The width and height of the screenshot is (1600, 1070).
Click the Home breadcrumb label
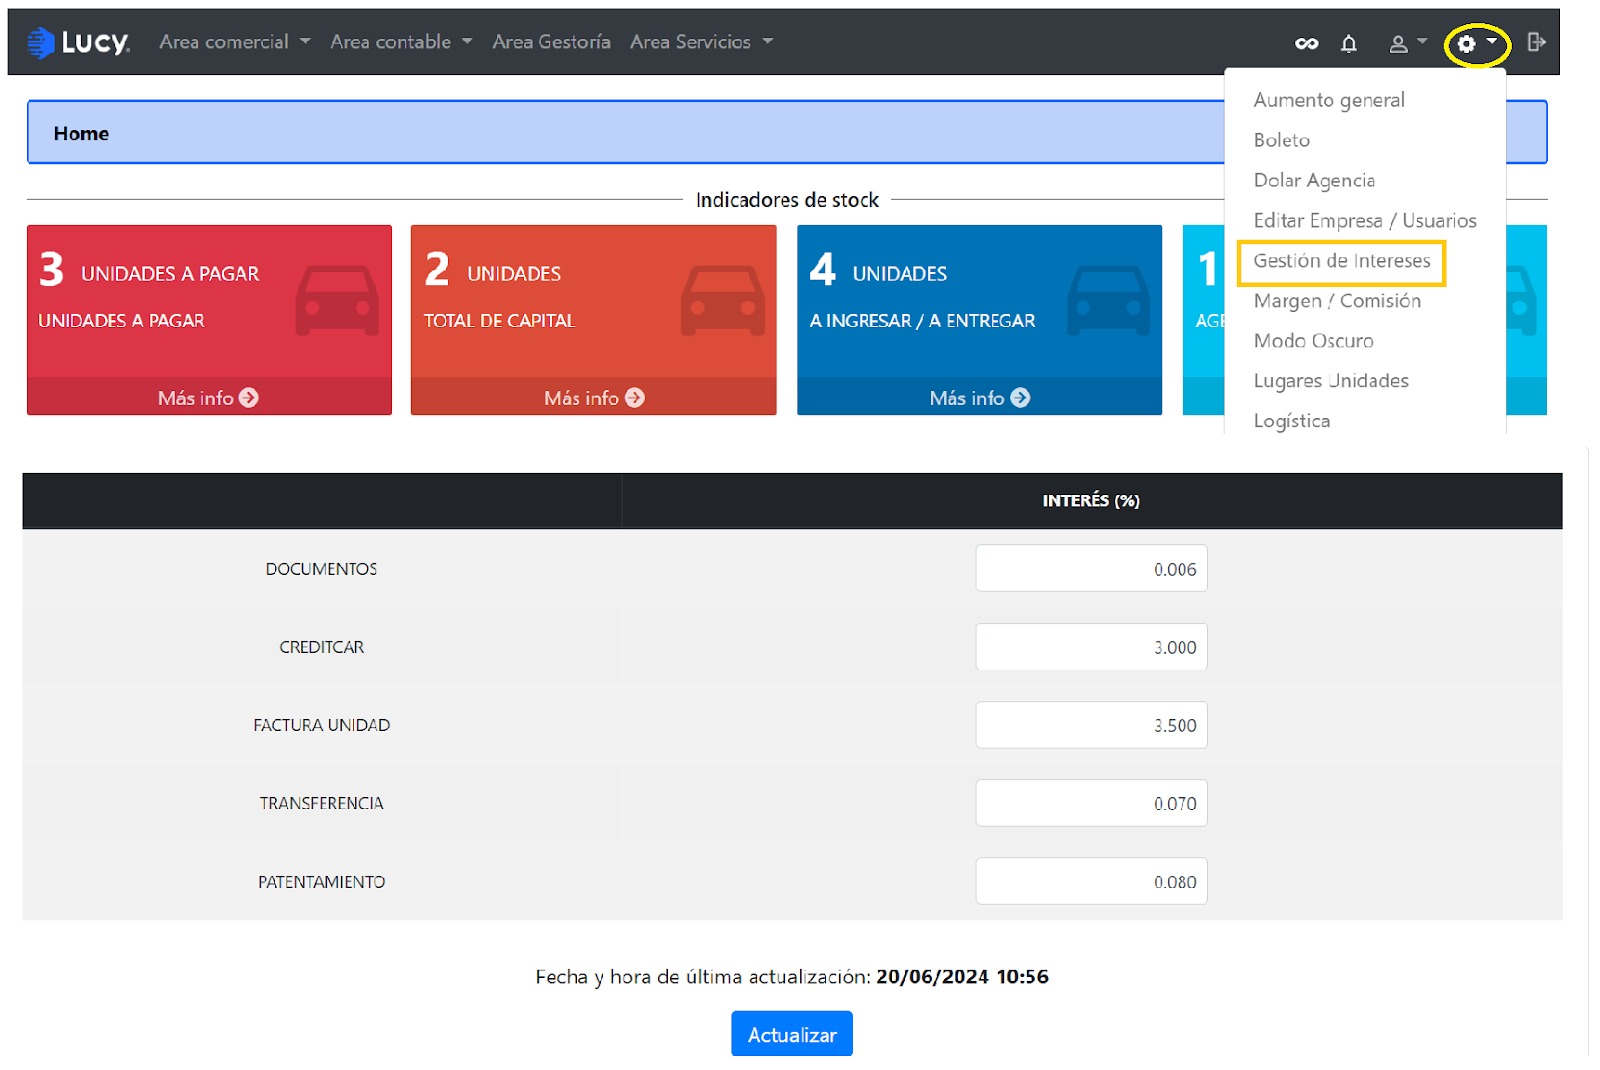[x=81, y=133]
